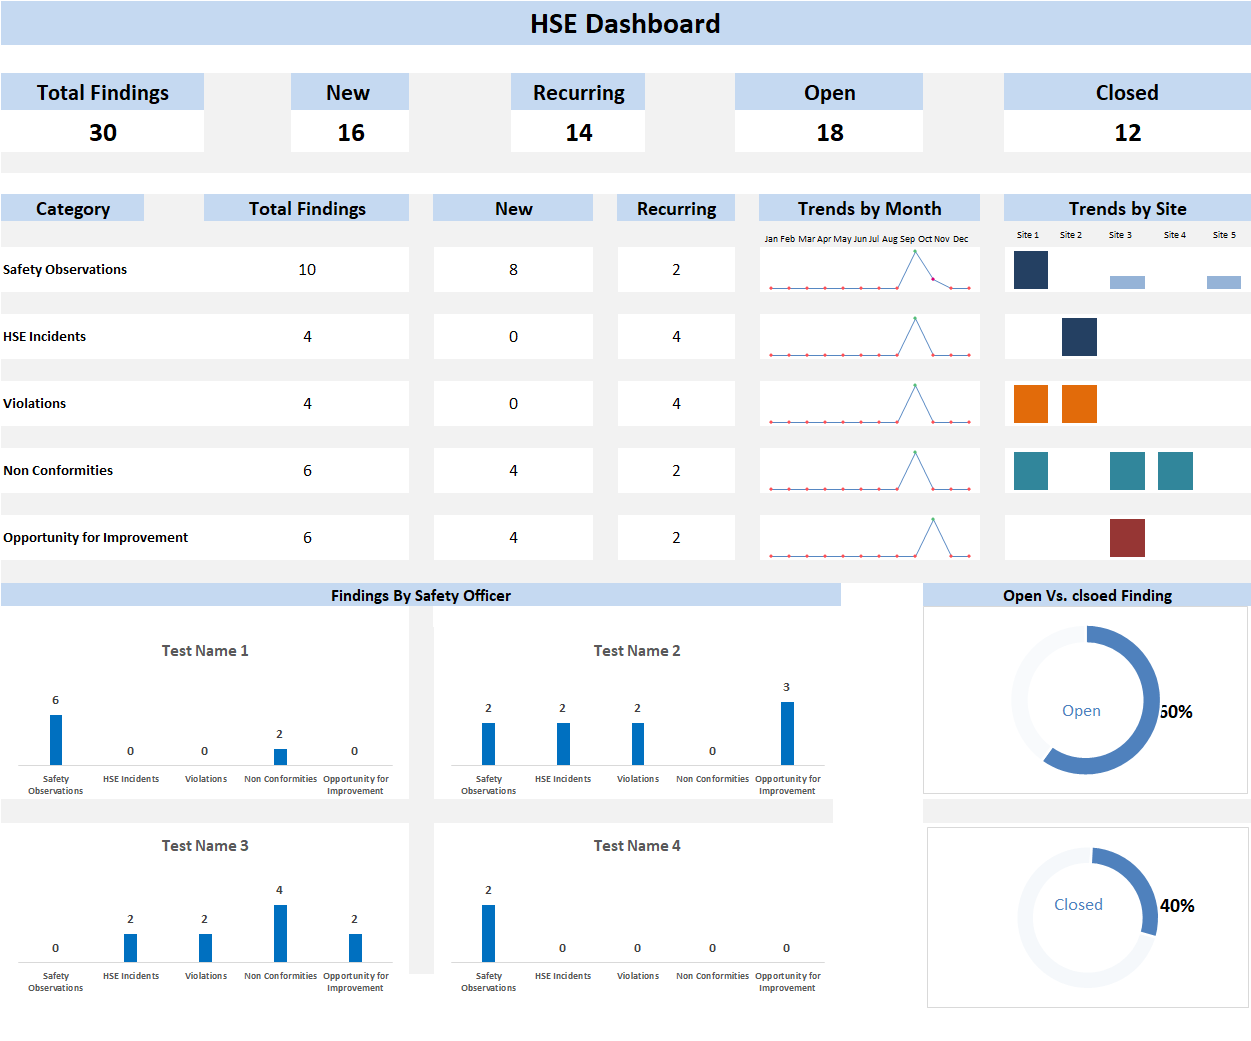Select the Safety Observations category row label
1251x1041 pixels.
65,269
